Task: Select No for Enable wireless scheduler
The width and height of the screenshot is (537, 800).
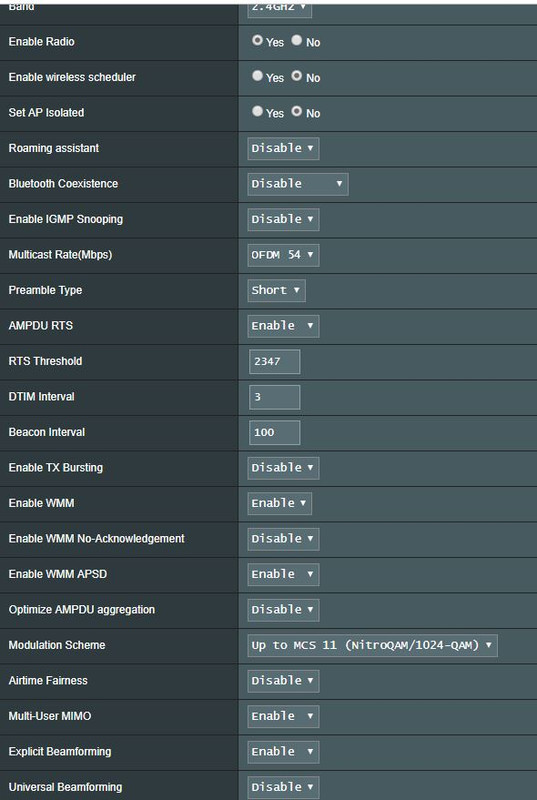Action: 297,76
